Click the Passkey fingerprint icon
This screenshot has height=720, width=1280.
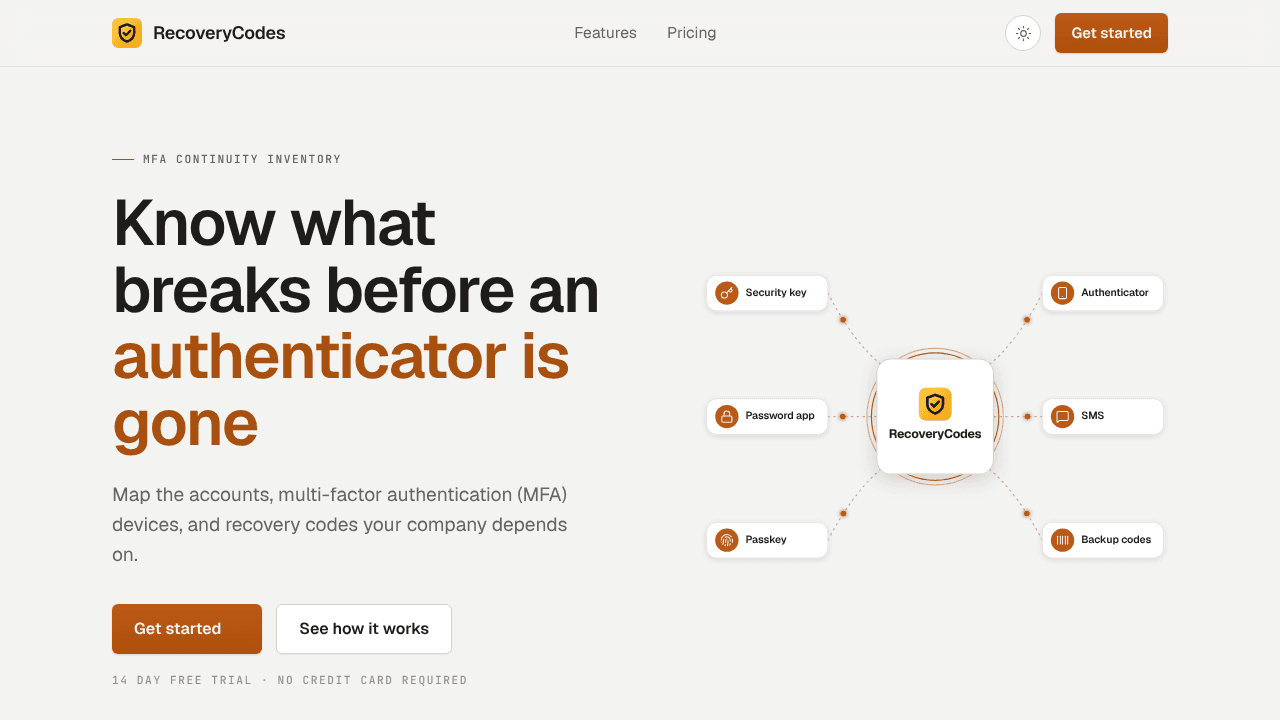click(727, 540)
